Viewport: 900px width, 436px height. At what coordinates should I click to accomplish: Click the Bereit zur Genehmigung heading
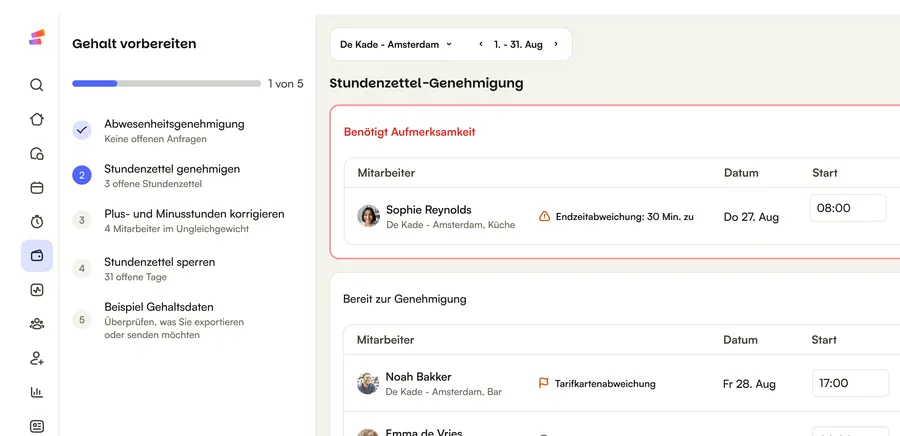(x=405, y=299)
